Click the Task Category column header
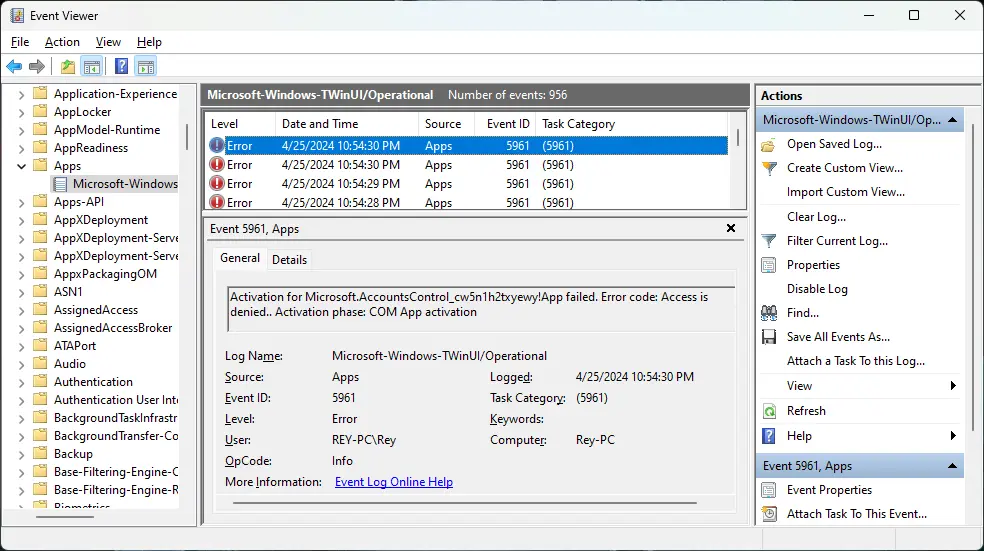The width and height of the screenshot is (984, 551). [632, 124]
